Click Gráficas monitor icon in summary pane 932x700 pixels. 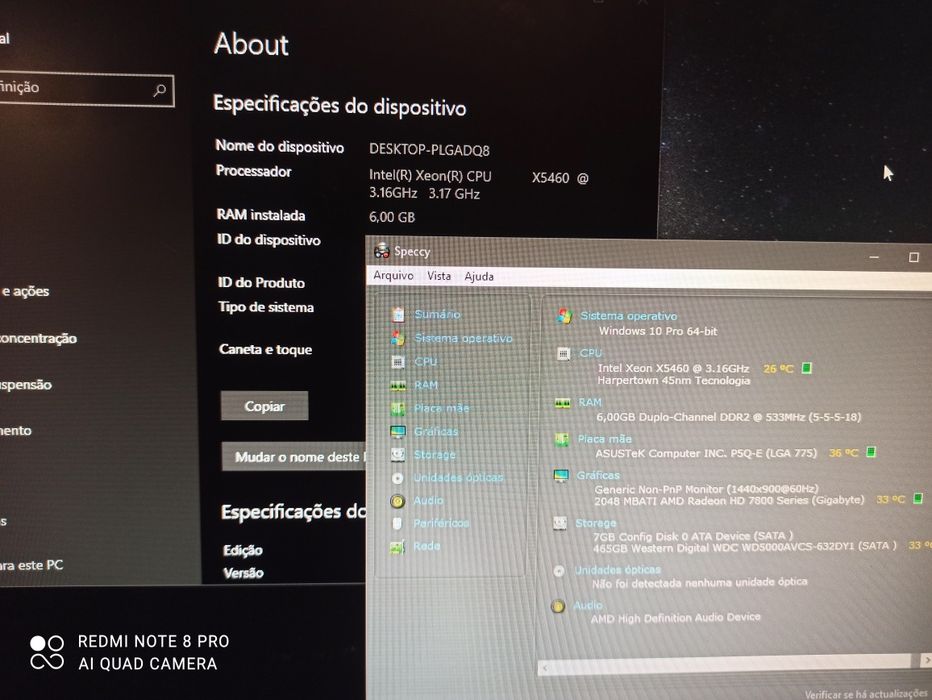[x=561, y=475]
